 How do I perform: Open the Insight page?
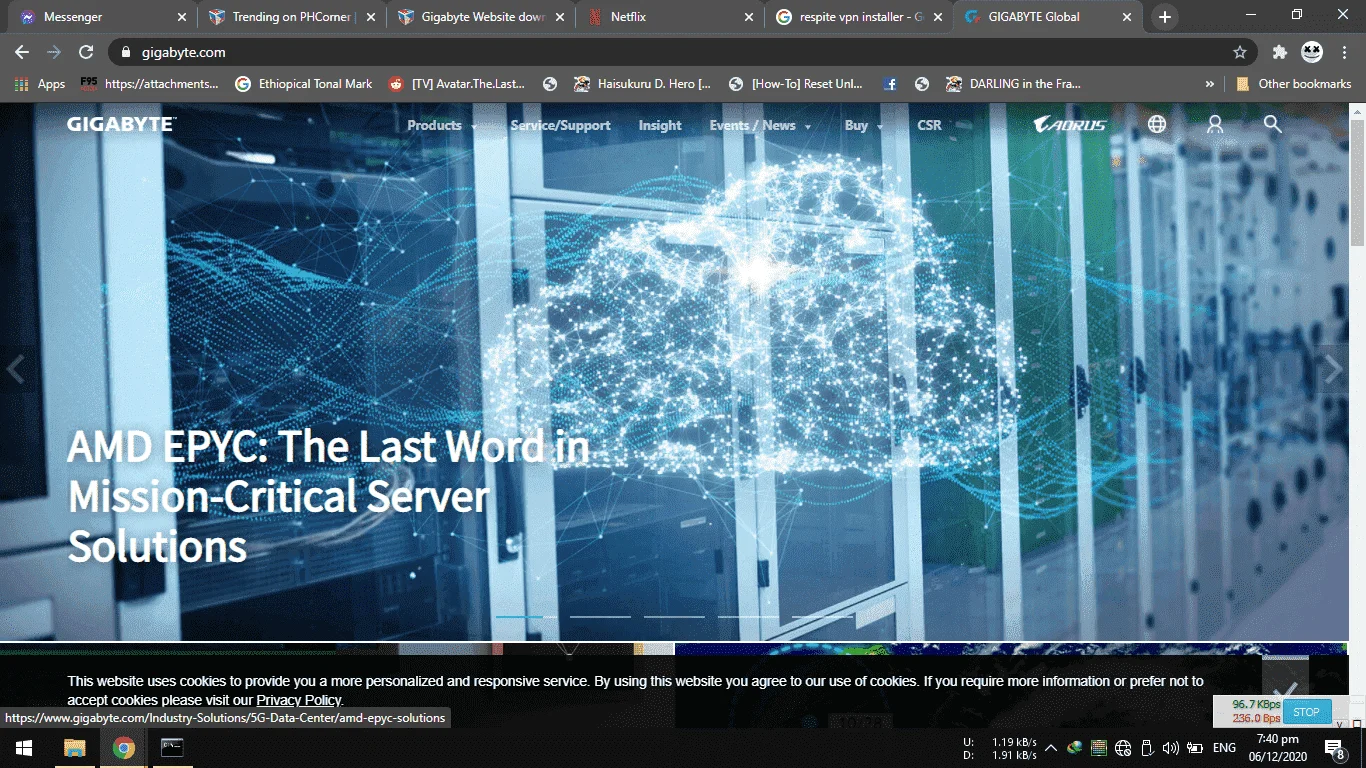pos(660,125)
